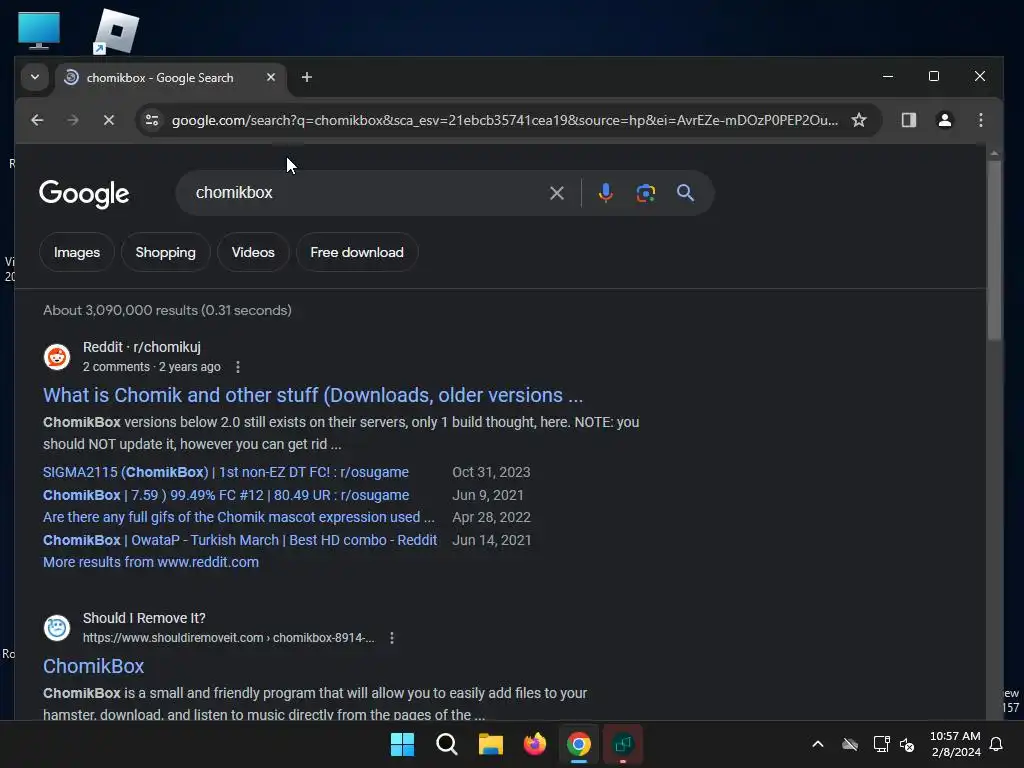1024x768 pixels.
Task: View site information icon in address bar
Action: 152,120
